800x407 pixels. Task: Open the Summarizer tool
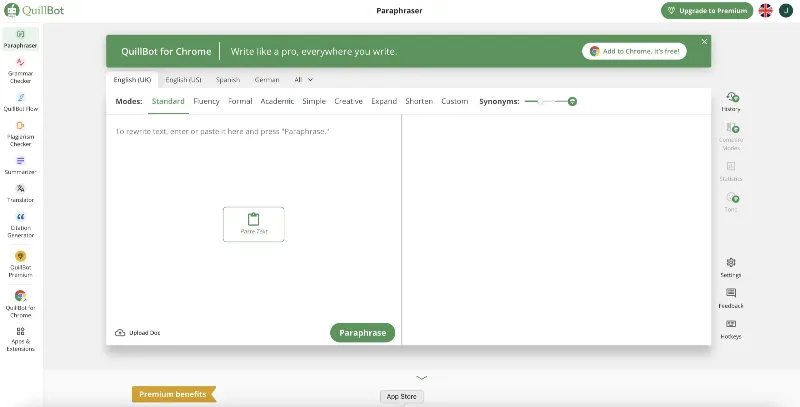(x=20, y=165)
